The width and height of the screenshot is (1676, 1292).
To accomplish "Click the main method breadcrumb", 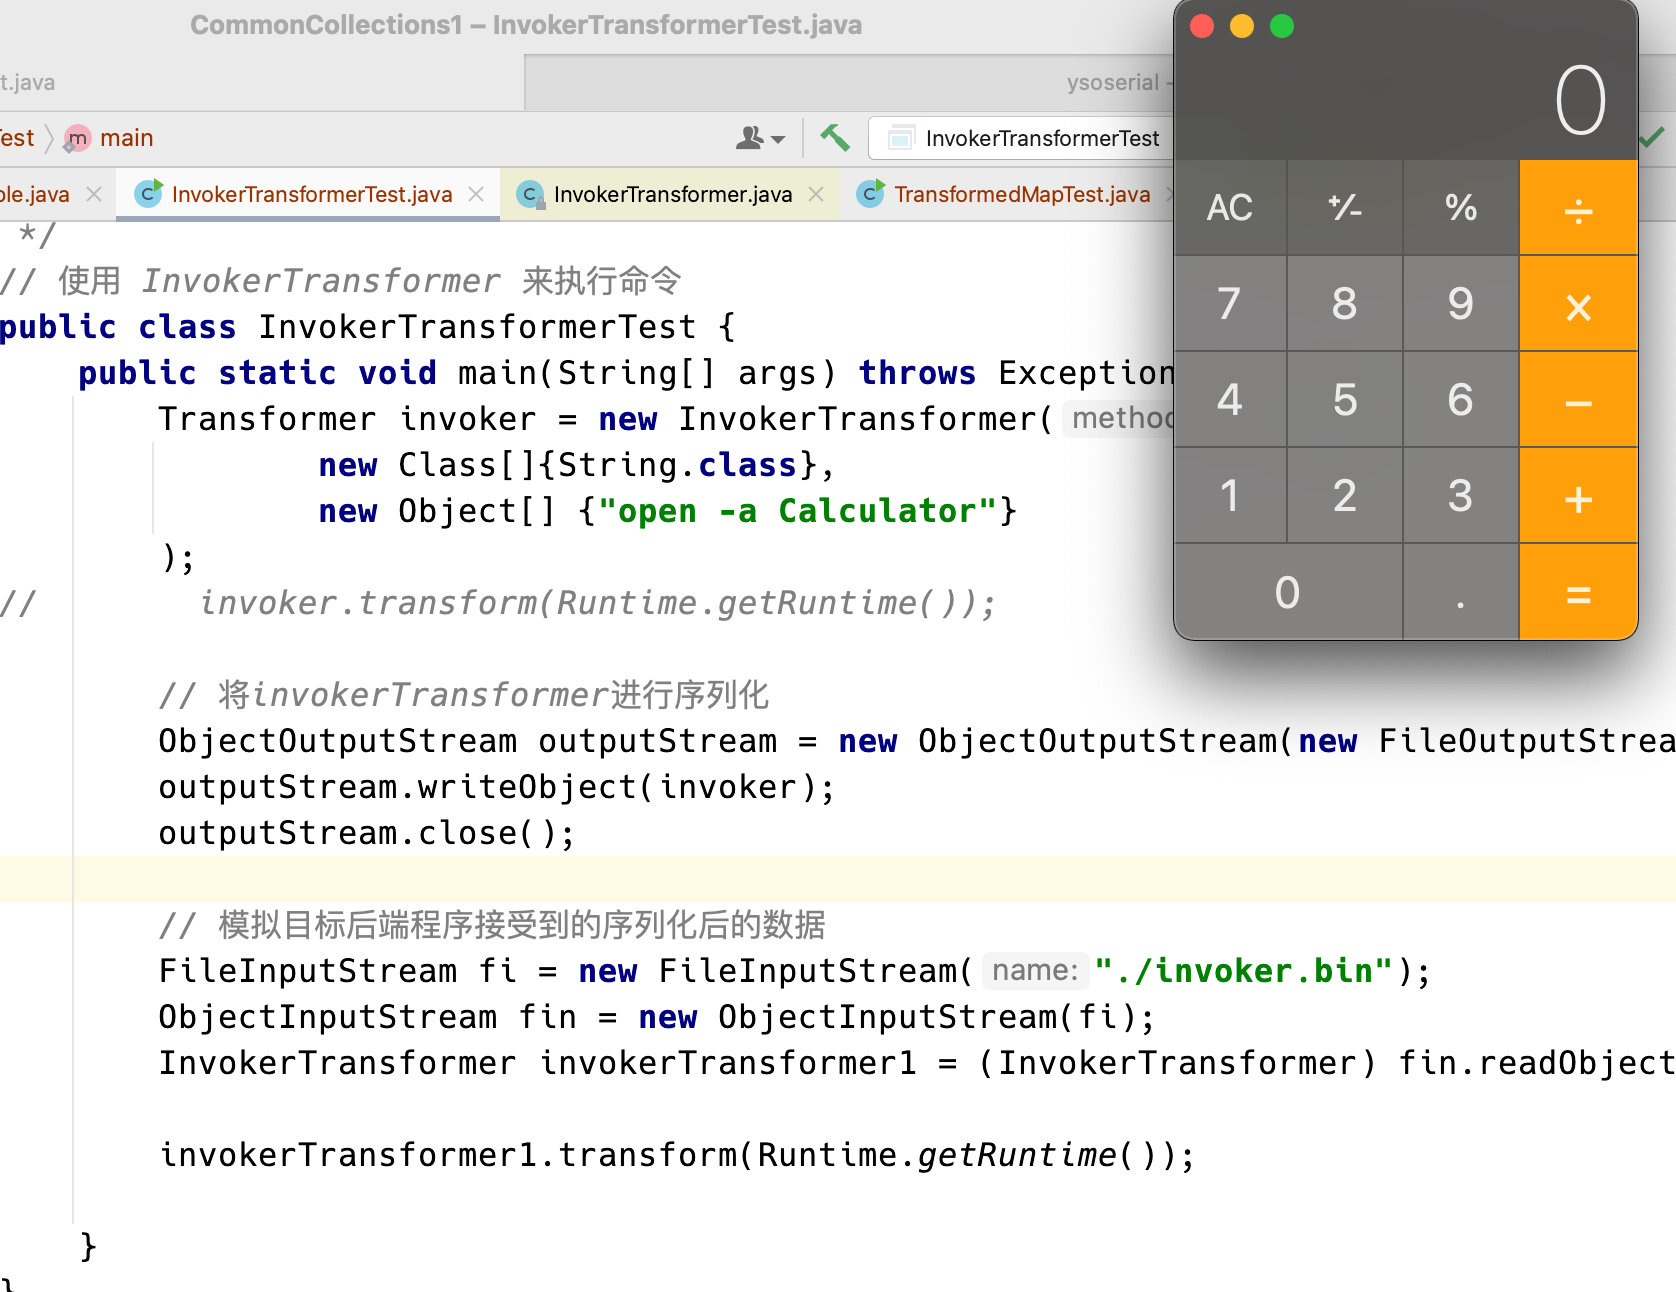I will click(127, 138).
